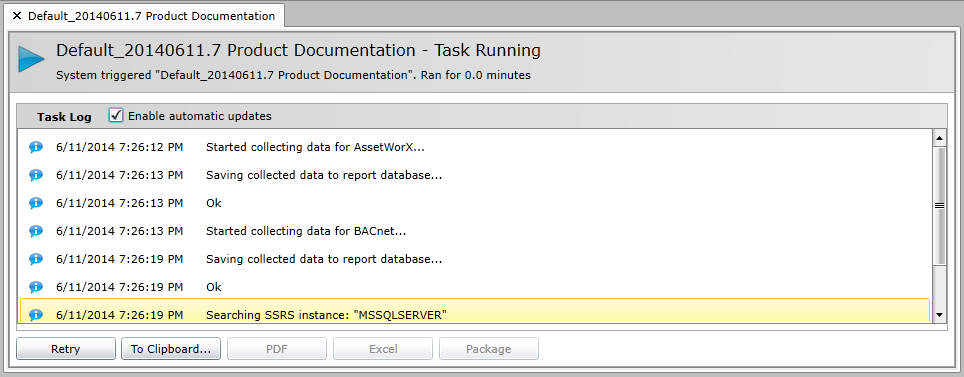The image size is (964, 377).
Task: Click the Package button
Action: 489,349
